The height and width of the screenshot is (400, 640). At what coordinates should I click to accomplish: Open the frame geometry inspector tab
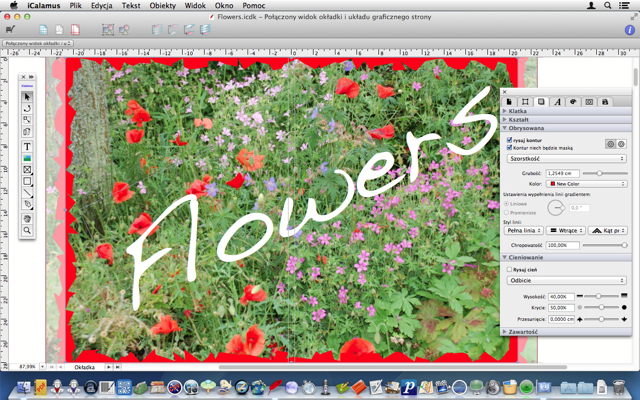[x=525, y=102]
